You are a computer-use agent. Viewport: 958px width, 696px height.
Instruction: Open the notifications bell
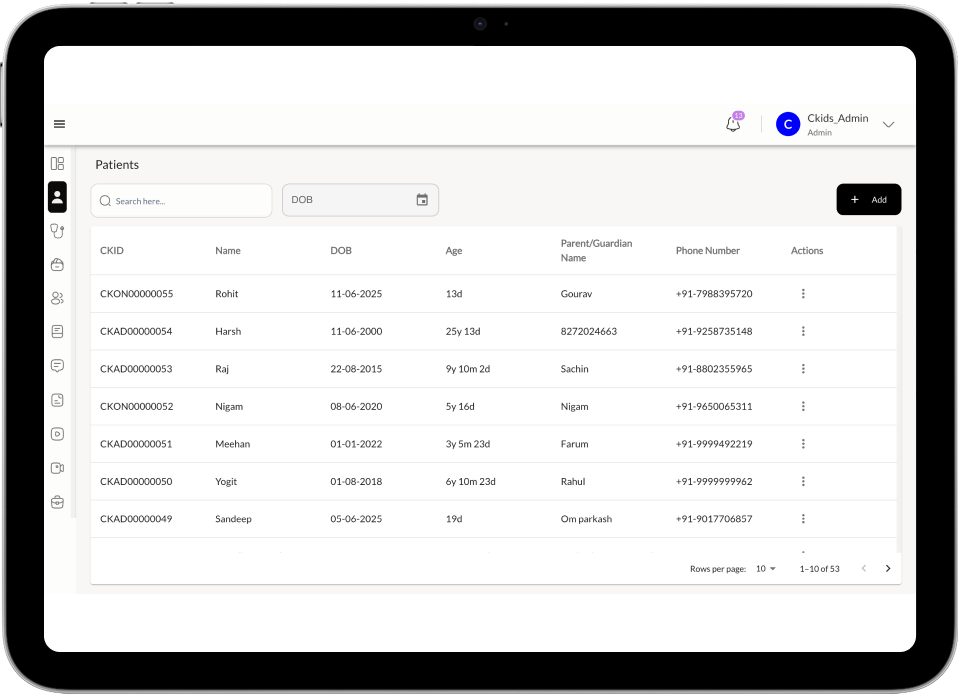tap(733, 124)
